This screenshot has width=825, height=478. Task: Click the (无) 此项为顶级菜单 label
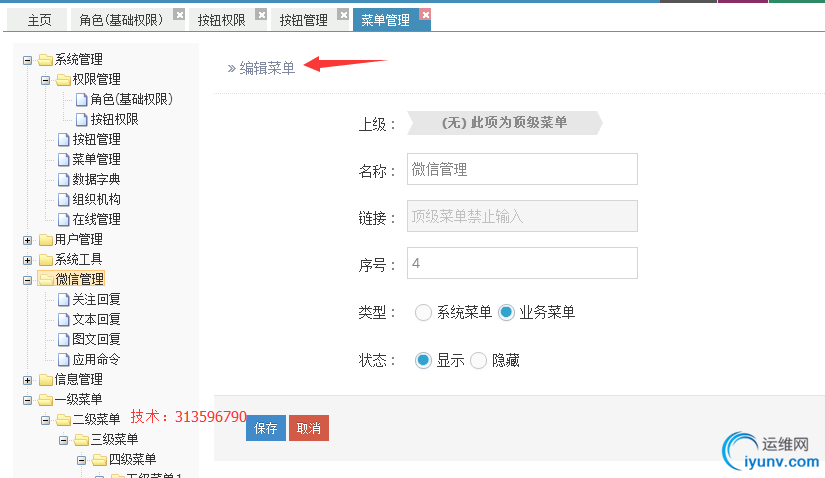pos(504,123)
